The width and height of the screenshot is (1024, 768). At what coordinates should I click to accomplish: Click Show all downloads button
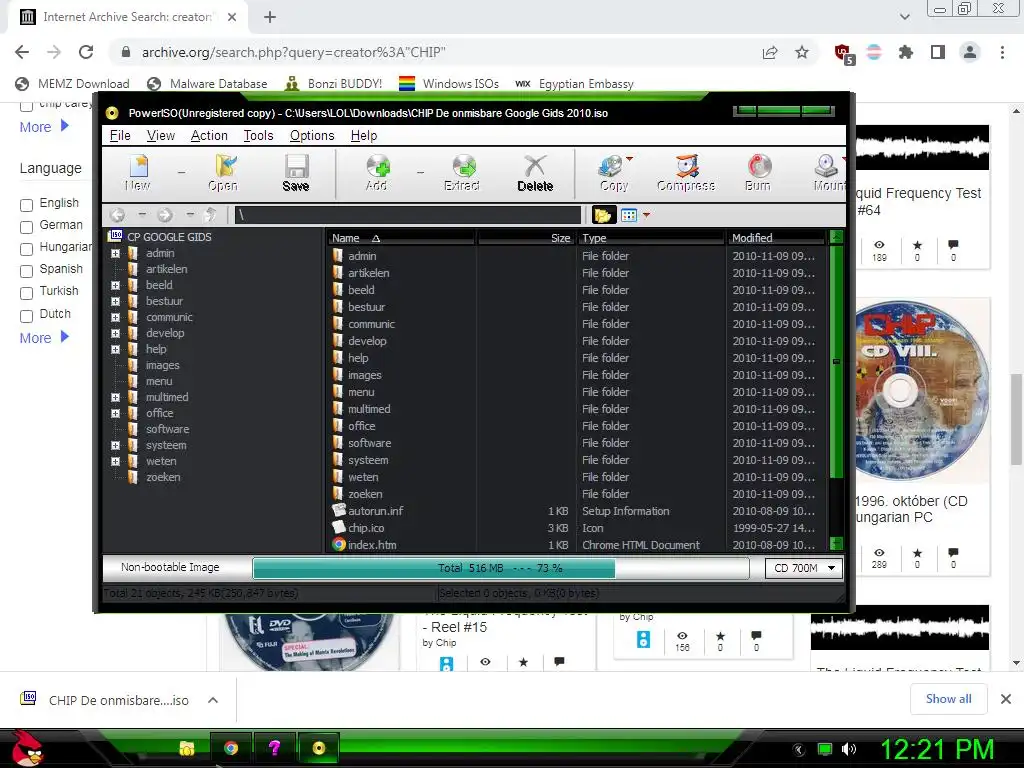click(x=948, y=699)
